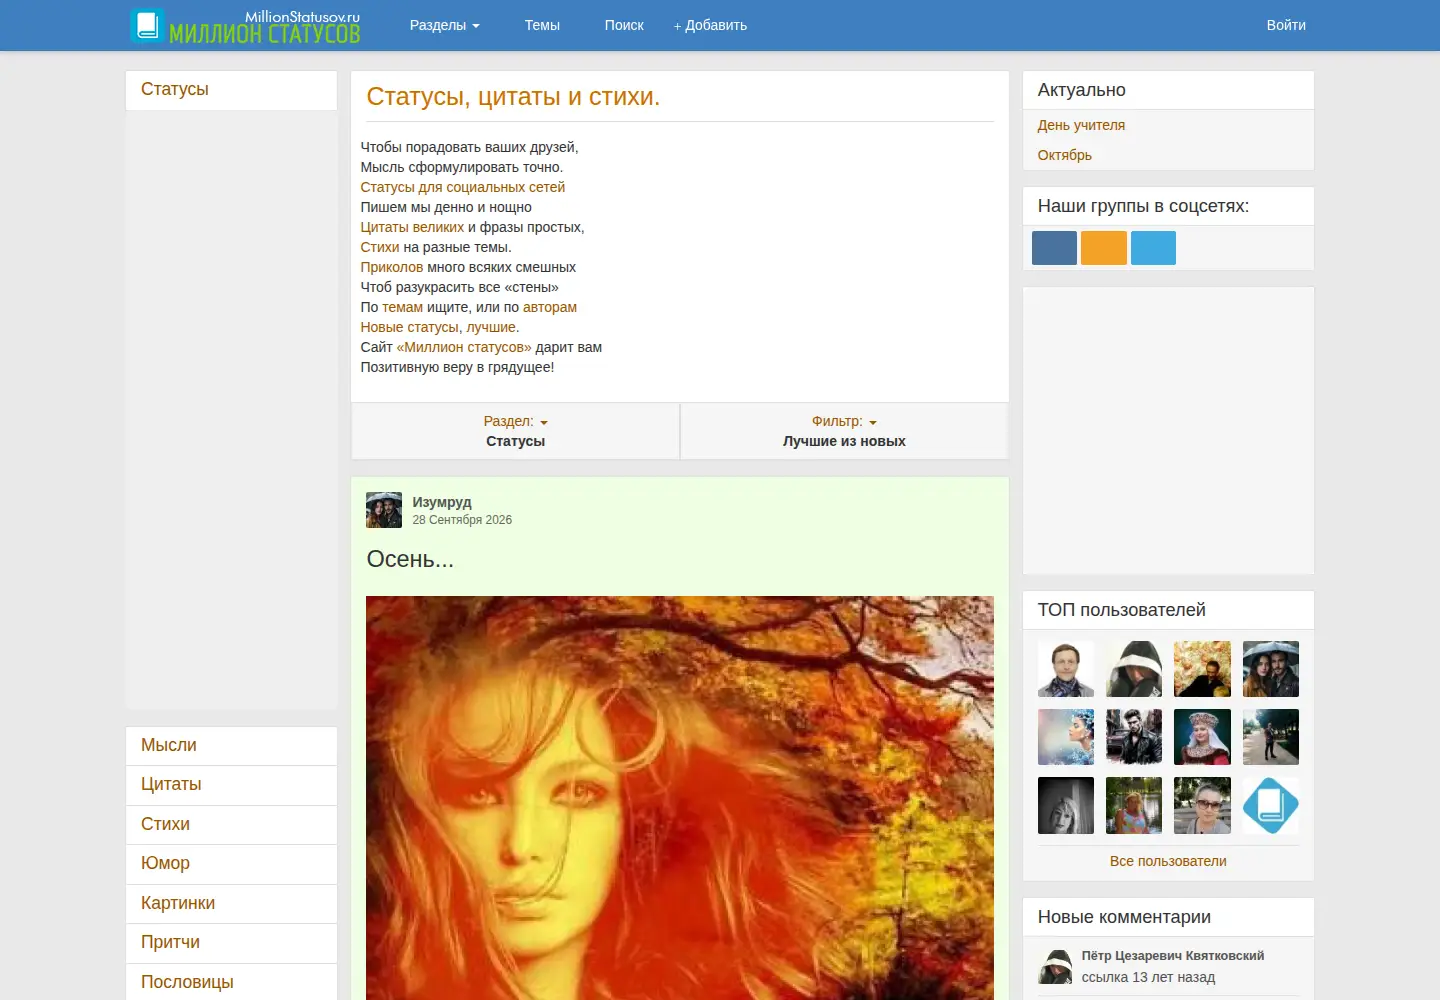The image size is (1440, 1000).
Task: Click the light blue social group button
Action: (x=1153, y=248)
